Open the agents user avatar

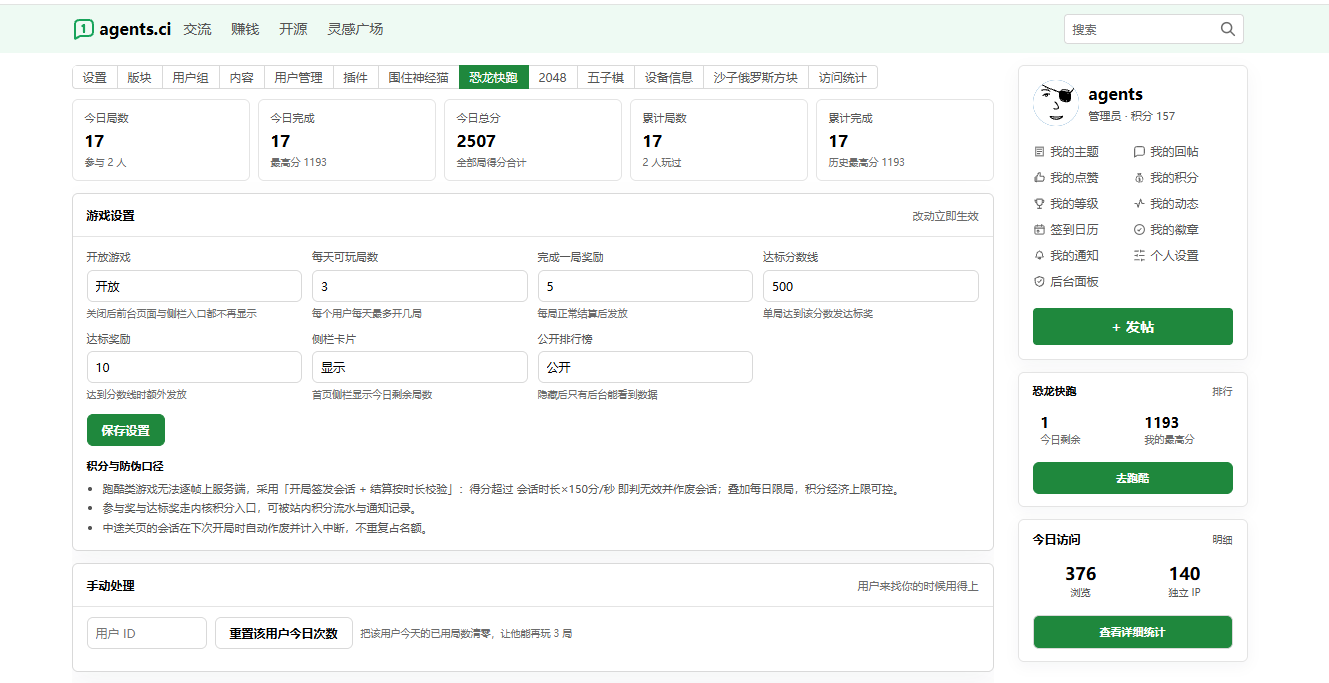click(x=1056, y=103)
